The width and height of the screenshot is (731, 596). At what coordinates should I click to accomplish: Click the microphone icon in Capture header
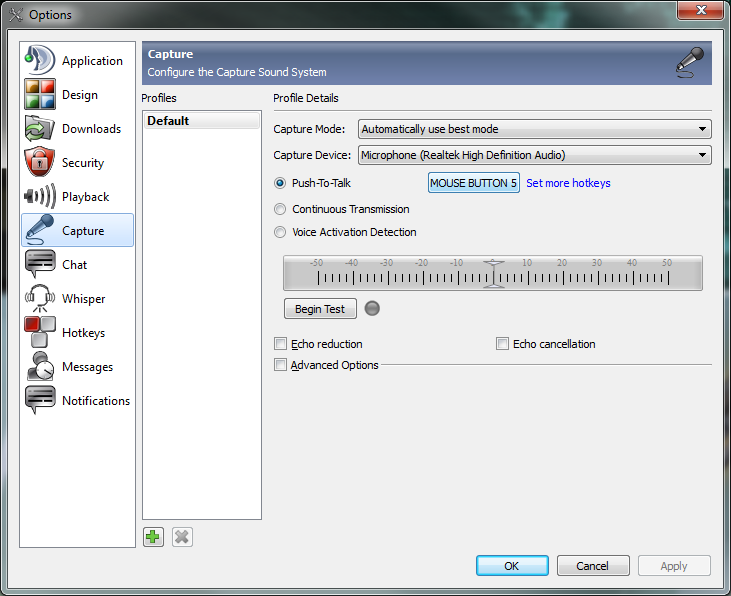(690, 62)
